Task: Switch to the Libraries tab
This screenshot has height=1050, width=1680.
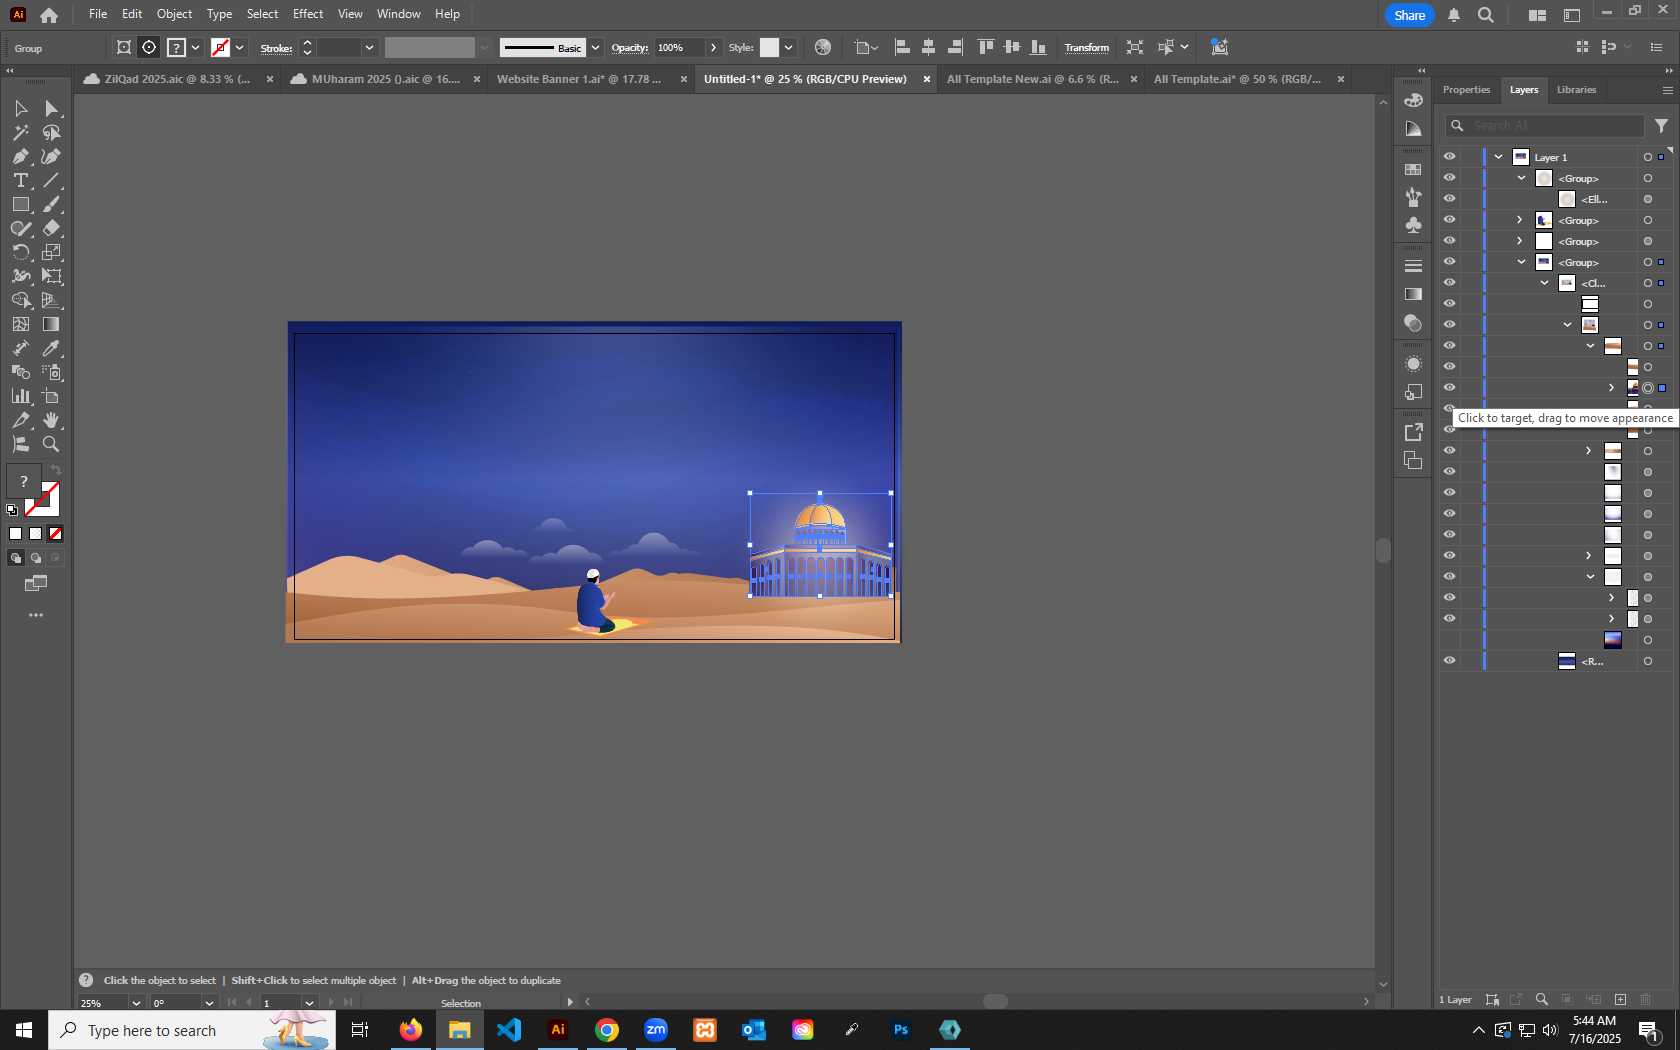Action: pyautogui.click(x=1576, y=90)
